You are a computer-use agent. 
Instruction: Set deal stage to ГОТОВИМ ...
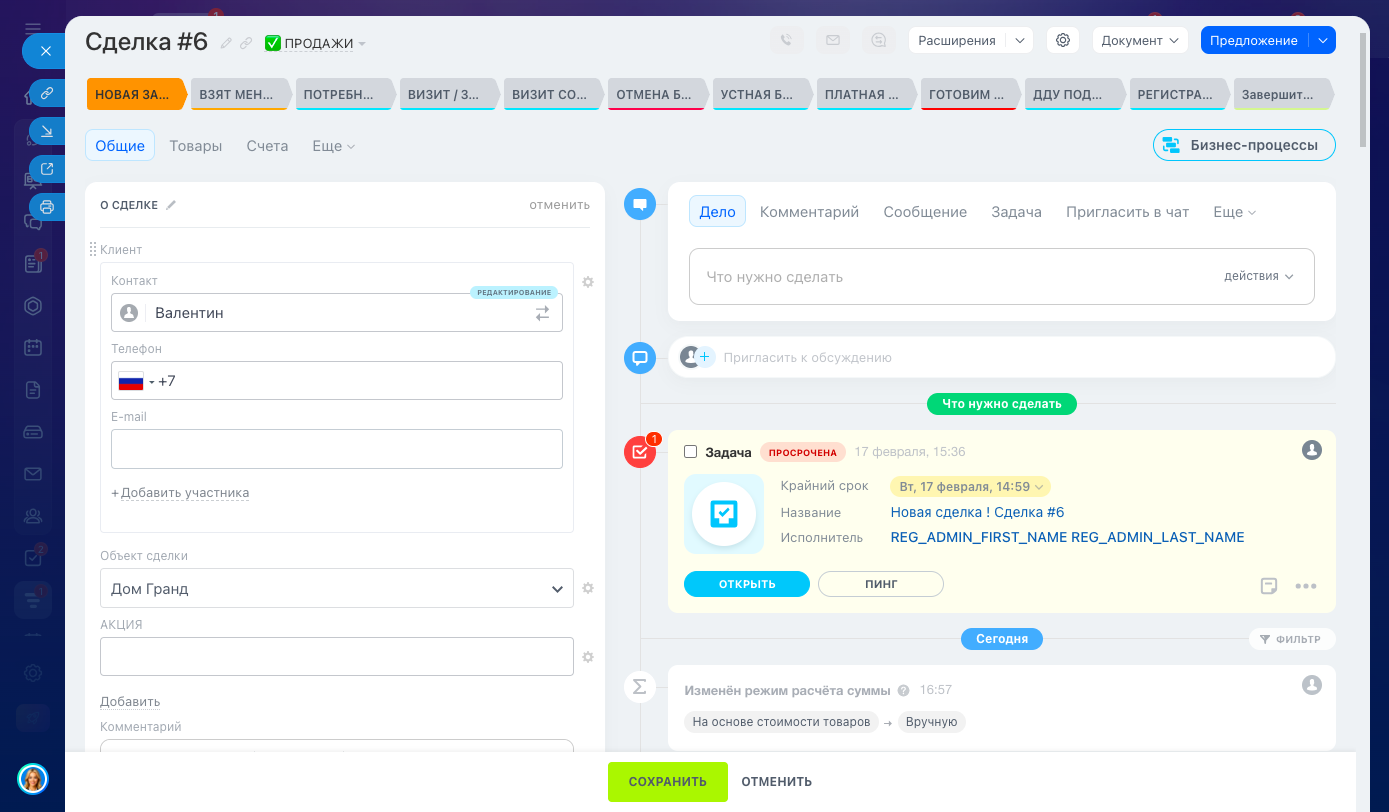969,95
